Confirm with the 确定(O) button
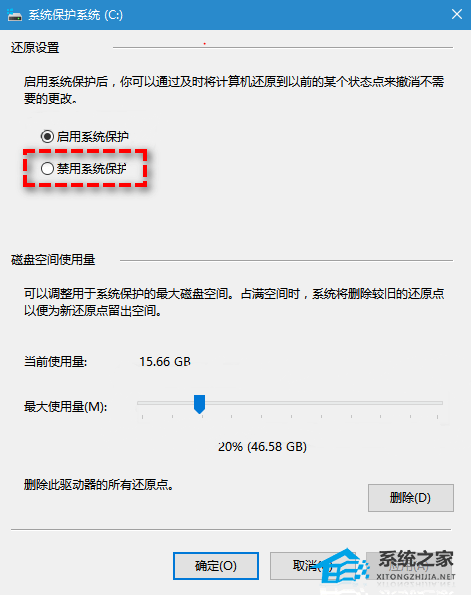The height and width of the screenshot is (595, 471). [x=216, y=566]
